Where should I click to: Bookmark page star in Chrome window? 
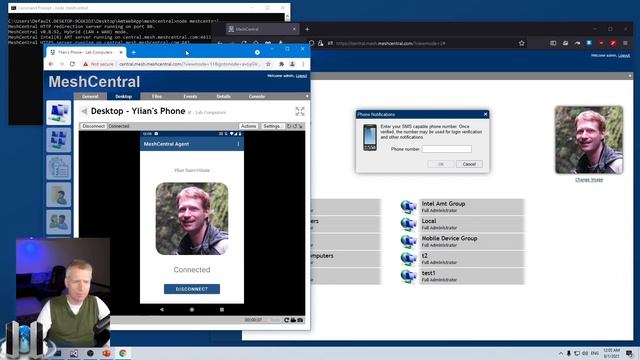(268, 64)
